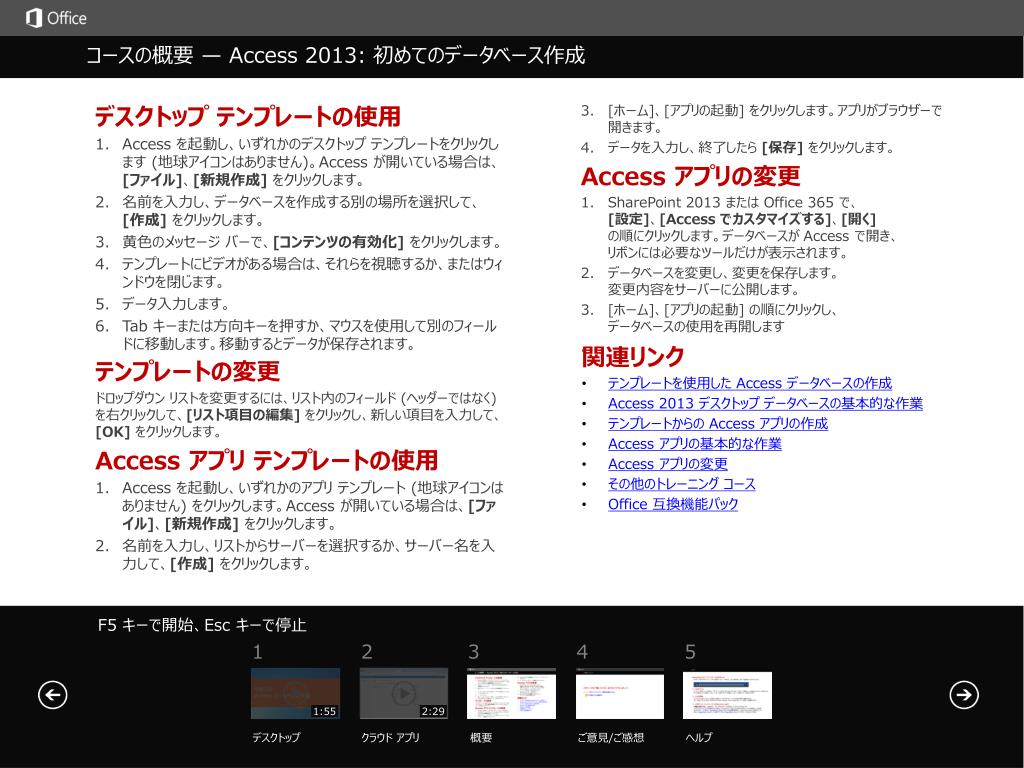Viewport: 1024px width, 768px height.
Task: Click step text データを入力し、終了したら [保存]
Action: (x=750, y=148)
